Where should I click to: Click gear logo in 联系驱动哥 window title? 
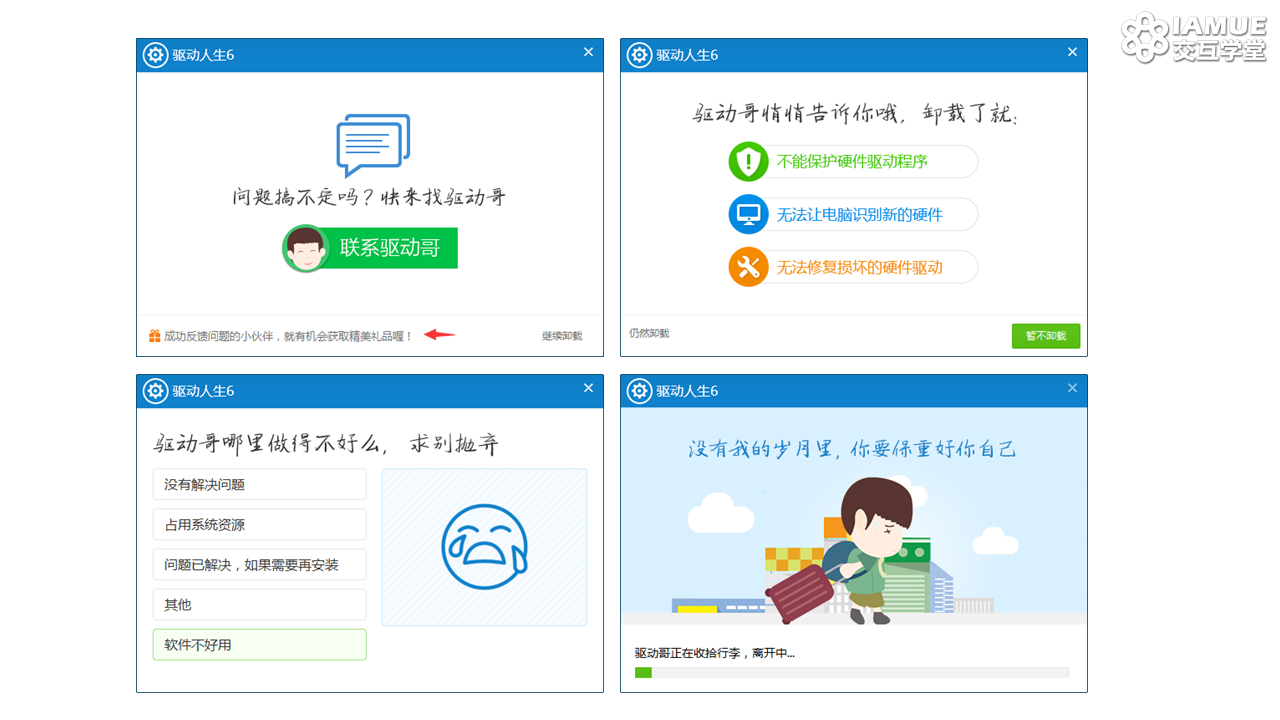click(155, 55)
